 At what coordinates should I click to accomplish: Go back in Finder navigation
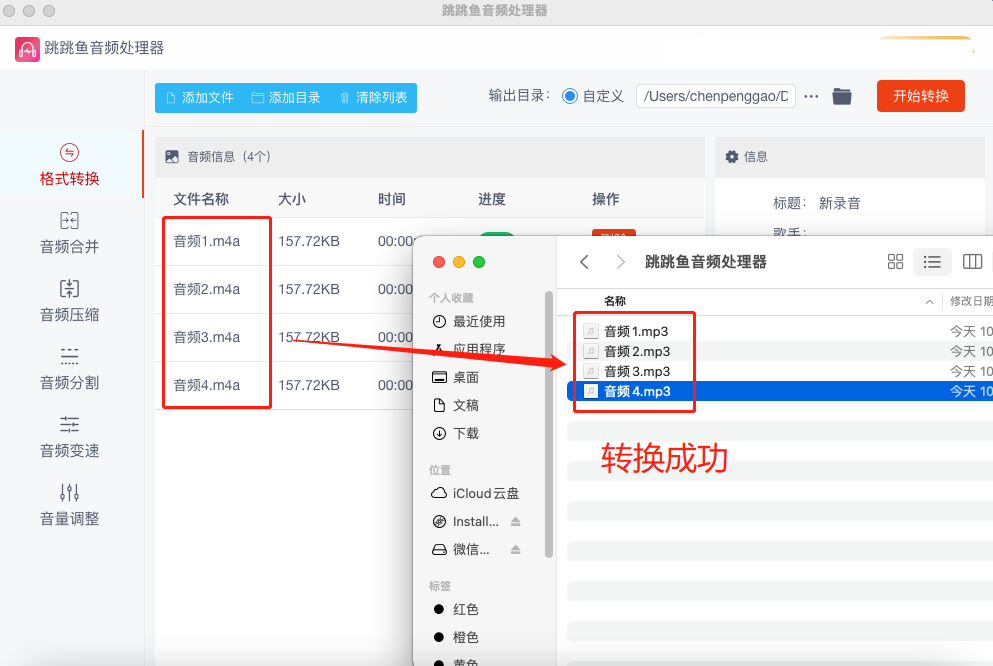pos(584,262)
